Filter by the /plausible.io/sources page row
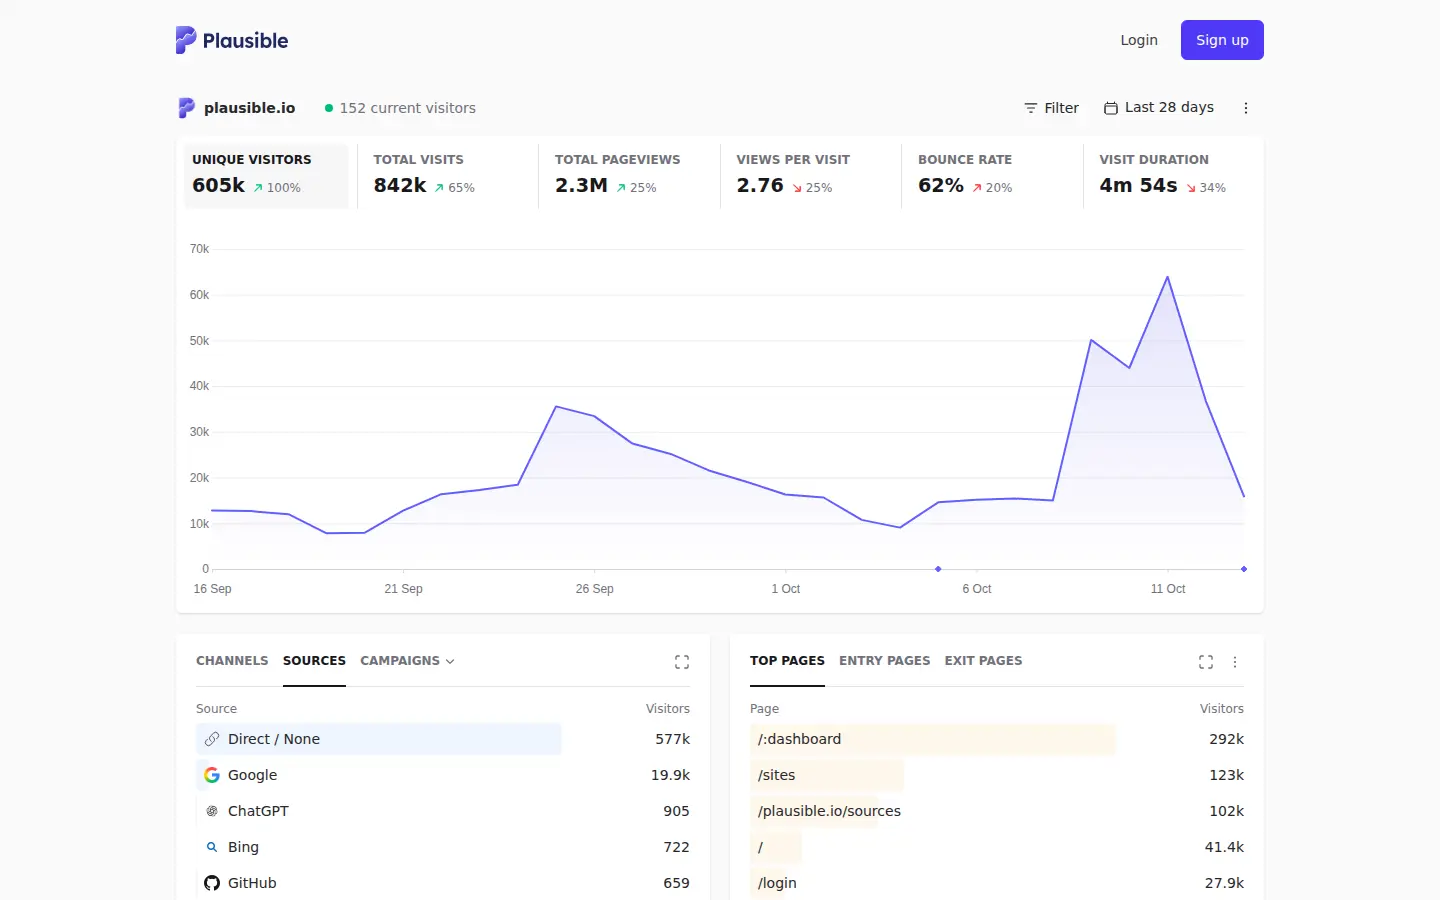1440x900 pixels. (997, 811)
